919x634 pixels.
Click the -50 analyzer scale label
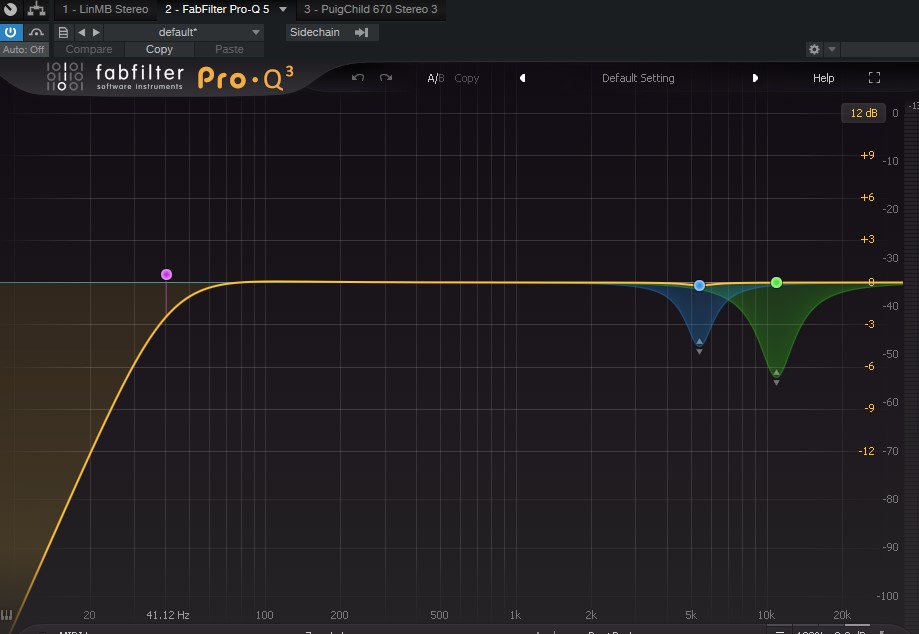pyautogui.click(x=890, y=354)
